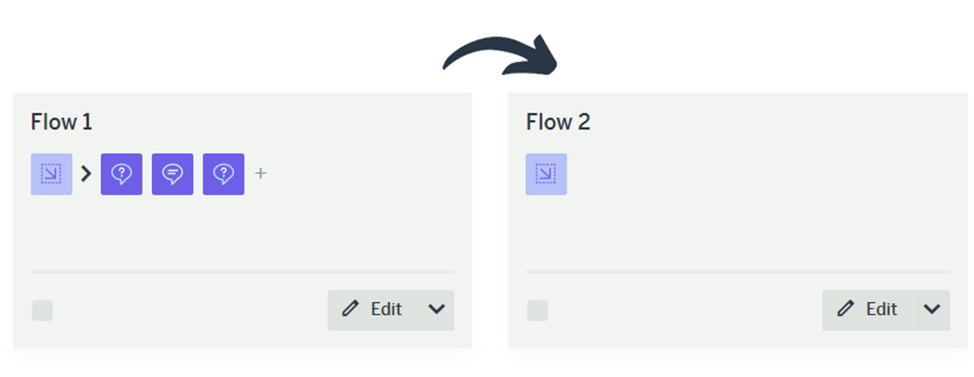
Task: Tick the Flow 2 selection checkbox
Action: pyautogui.click(x=537, y=311)
